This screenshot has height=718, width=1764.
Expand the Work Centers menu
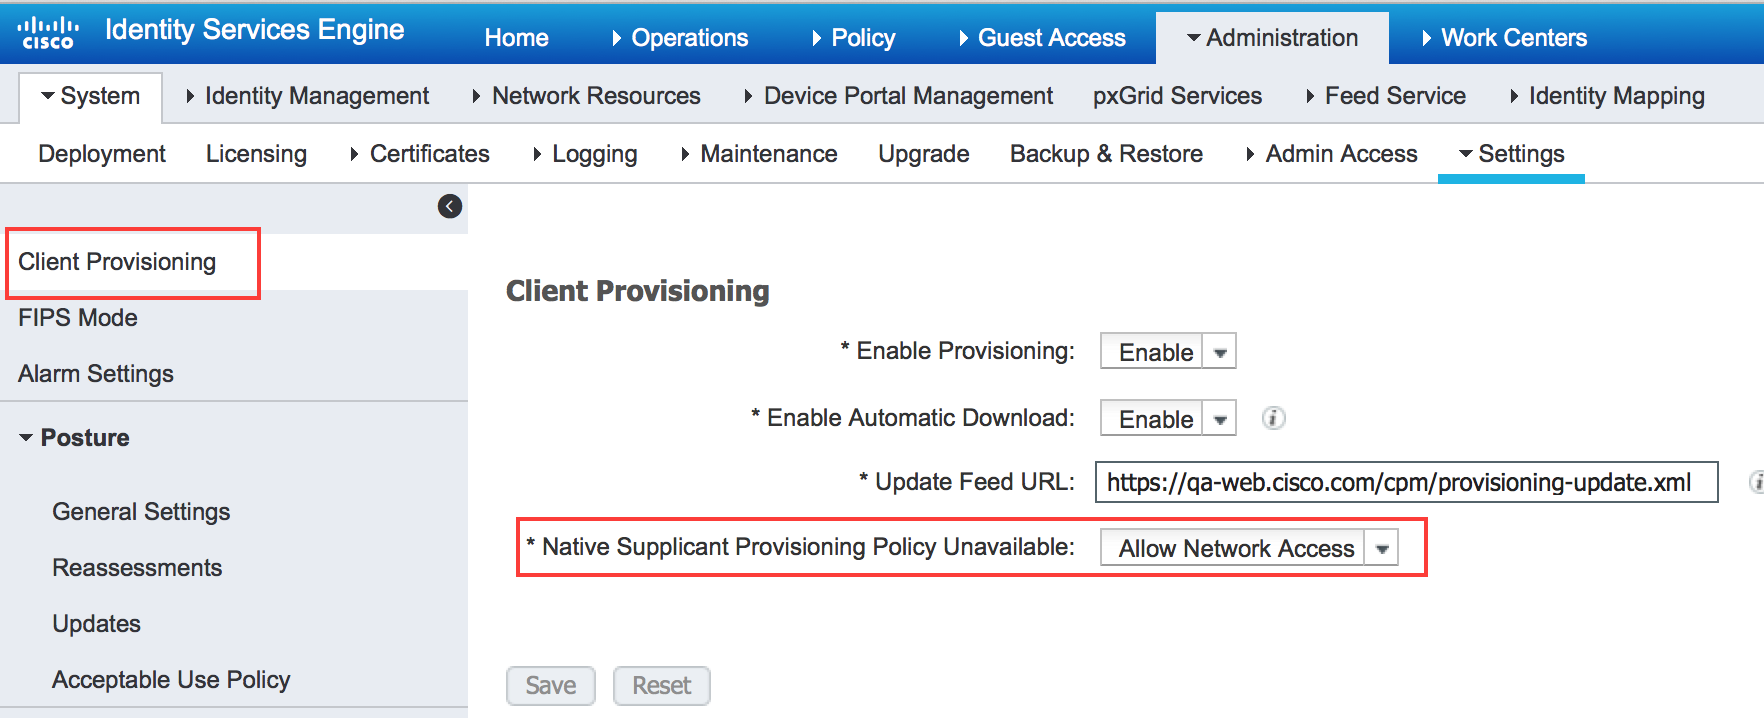[x=1504, y=38]
